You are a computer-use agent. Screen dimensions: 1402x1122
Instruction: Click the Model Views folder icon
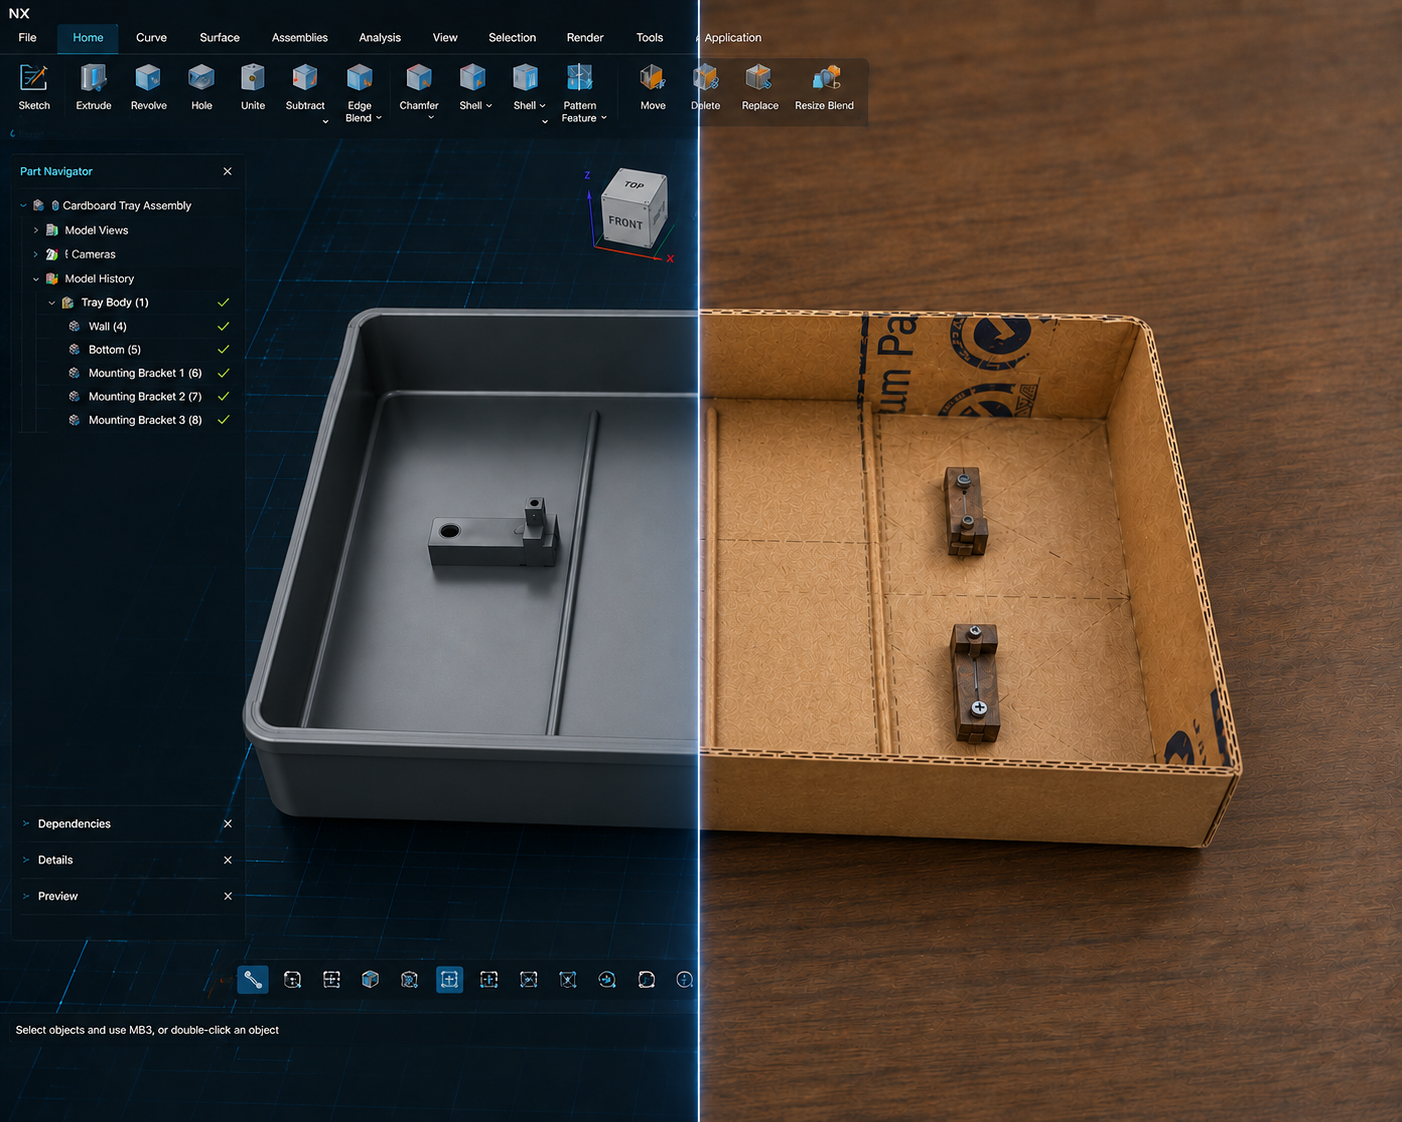pyautogui.click(x=52, y=230)
